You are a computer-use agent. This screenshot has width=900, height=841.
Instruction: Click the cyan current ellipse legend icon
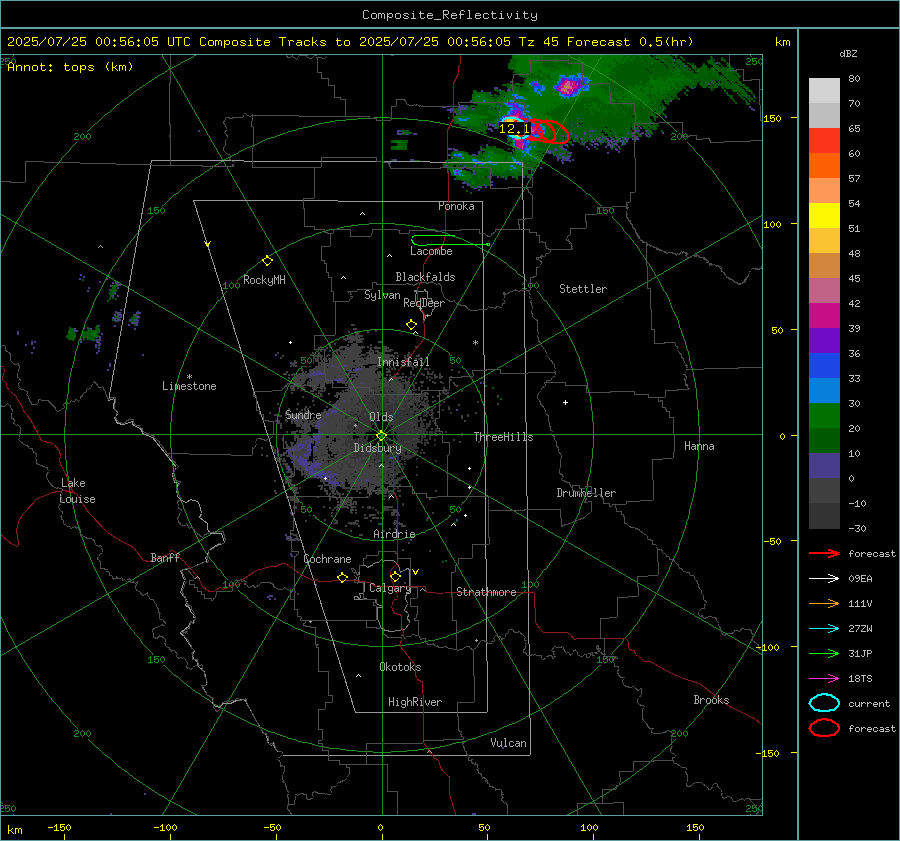click(824, 703)
